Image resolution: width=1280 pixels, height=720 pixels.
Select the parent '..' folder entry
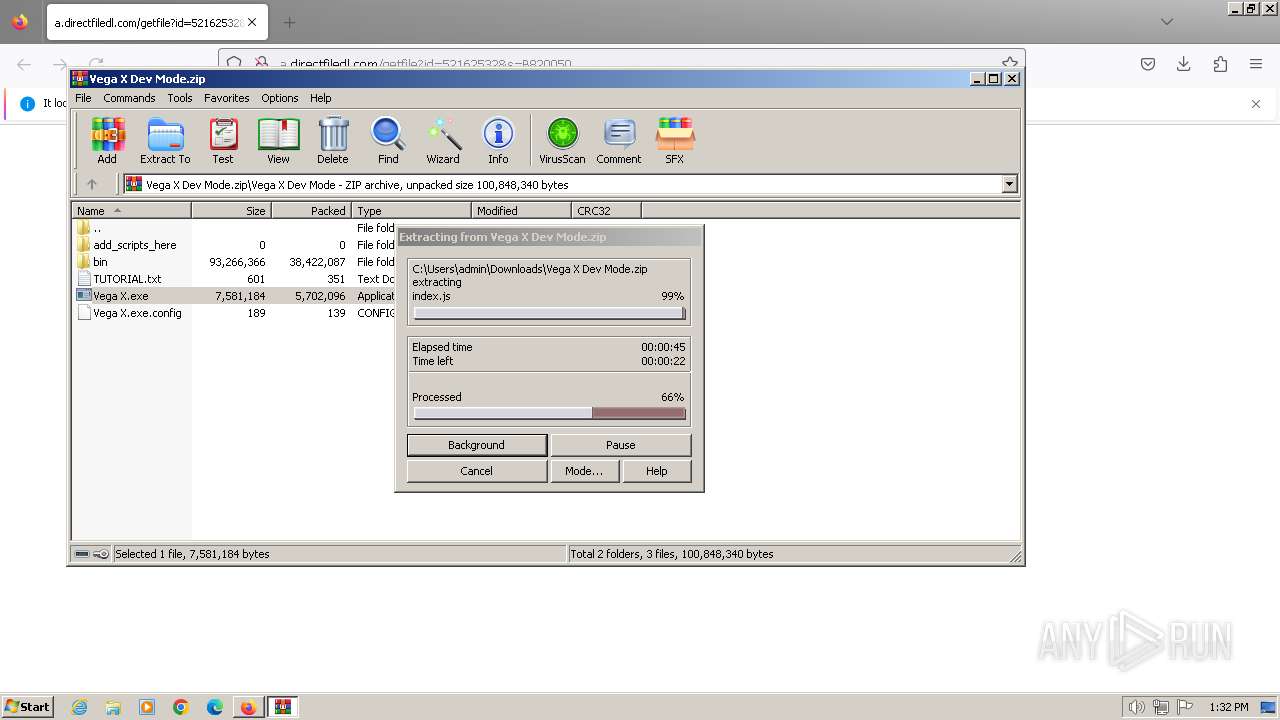coord(97,228)
